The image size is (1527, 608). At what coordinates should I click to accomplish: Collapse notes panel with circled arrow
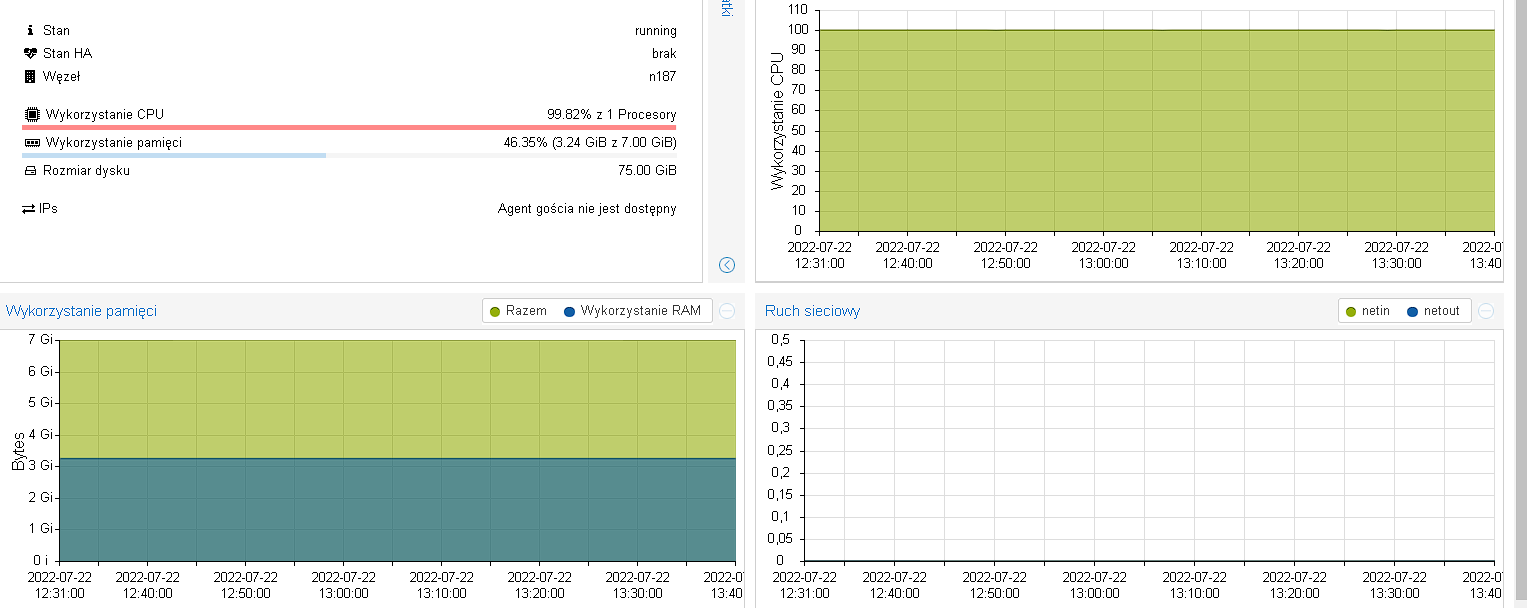point(727,265)
